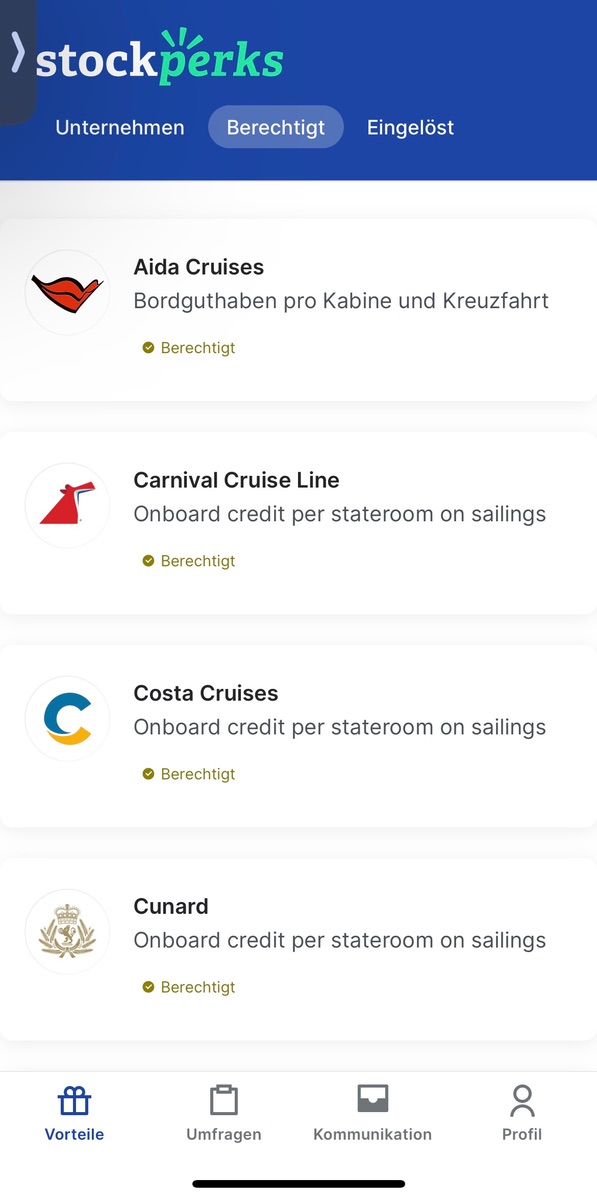The height and width of the screenshot is (1200, 597).
Task: Open the Aida Cruises title
Action: tap(199, 267)
